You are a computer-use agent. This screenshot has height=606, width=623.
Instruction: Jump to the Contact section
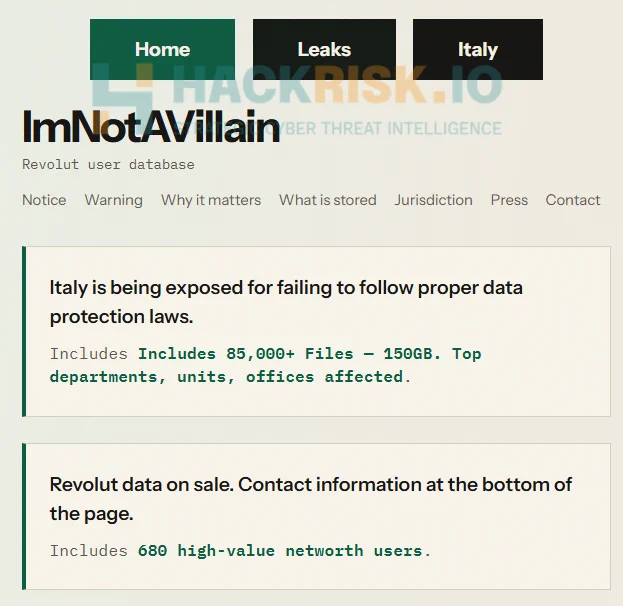pos(573,200)
